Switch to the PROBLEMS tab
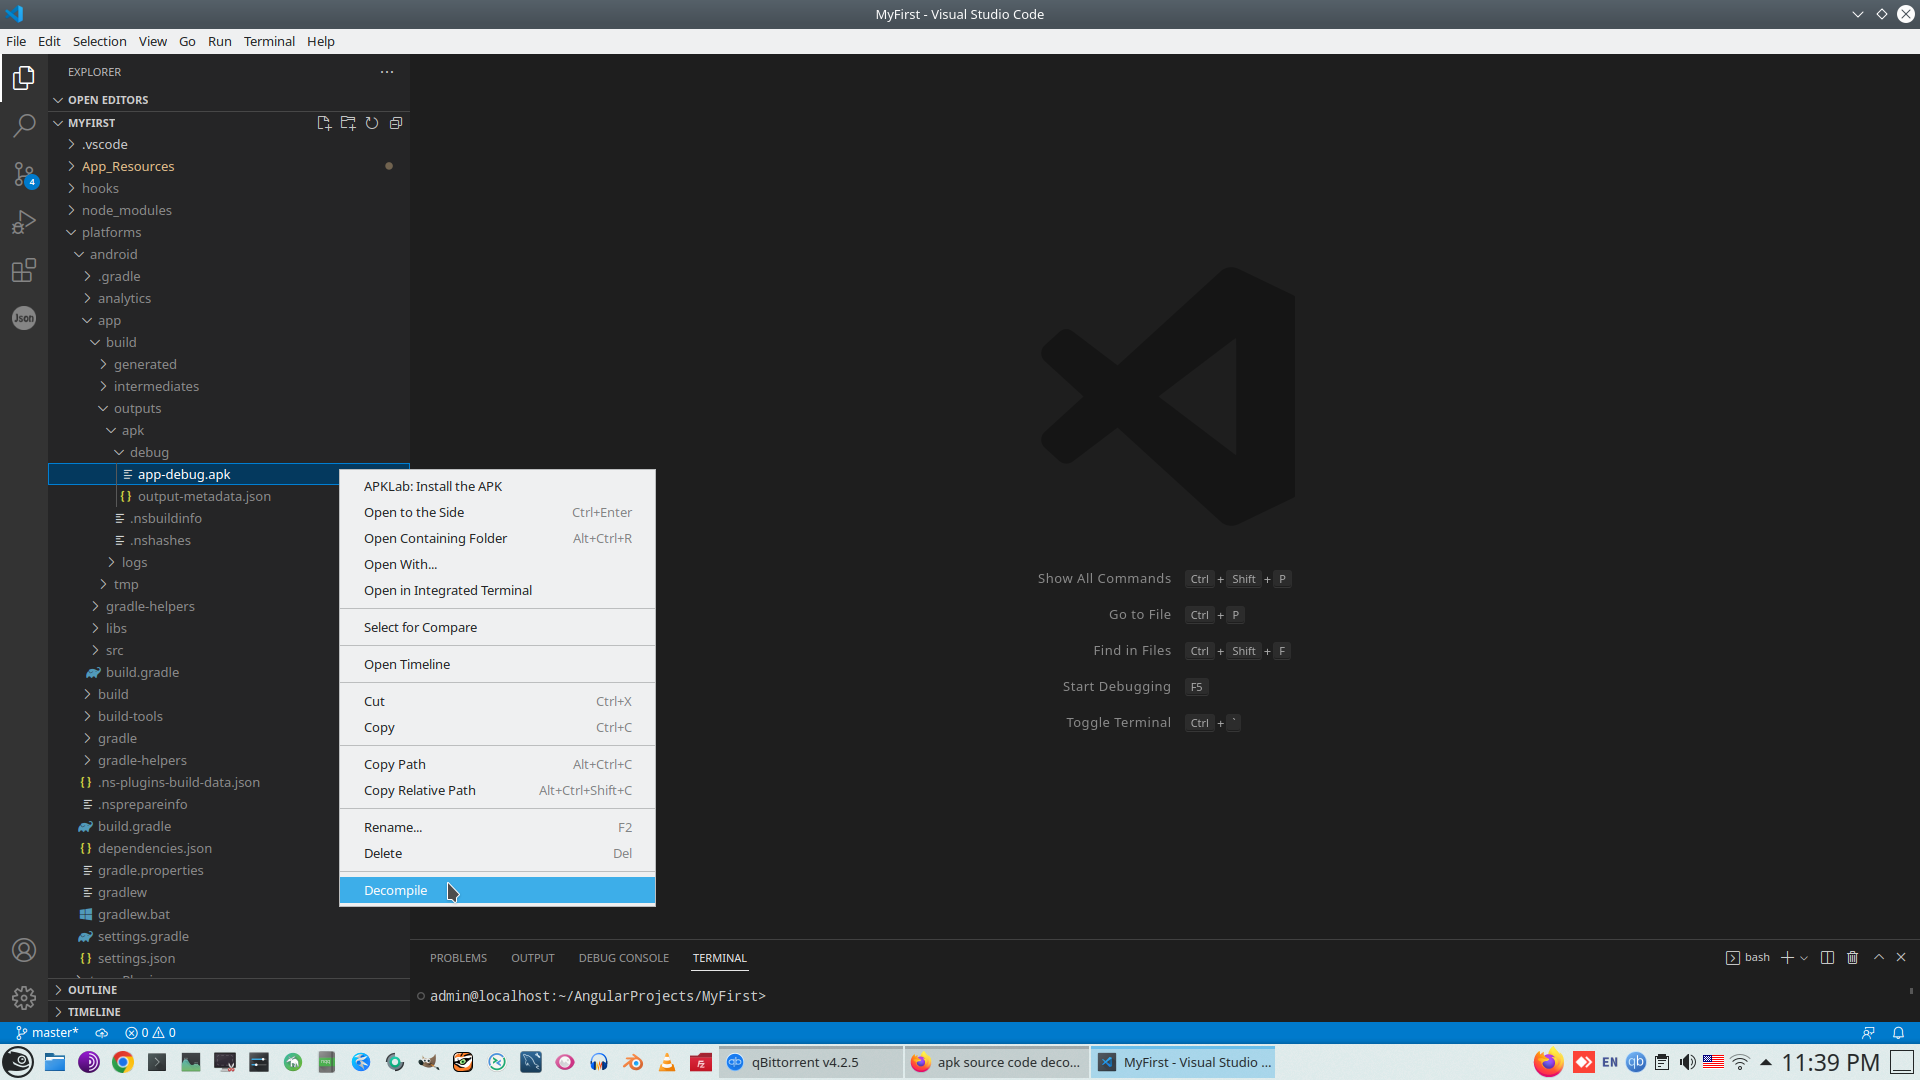This screenshot has height=1080, width=1920. (x=458, y=957)
